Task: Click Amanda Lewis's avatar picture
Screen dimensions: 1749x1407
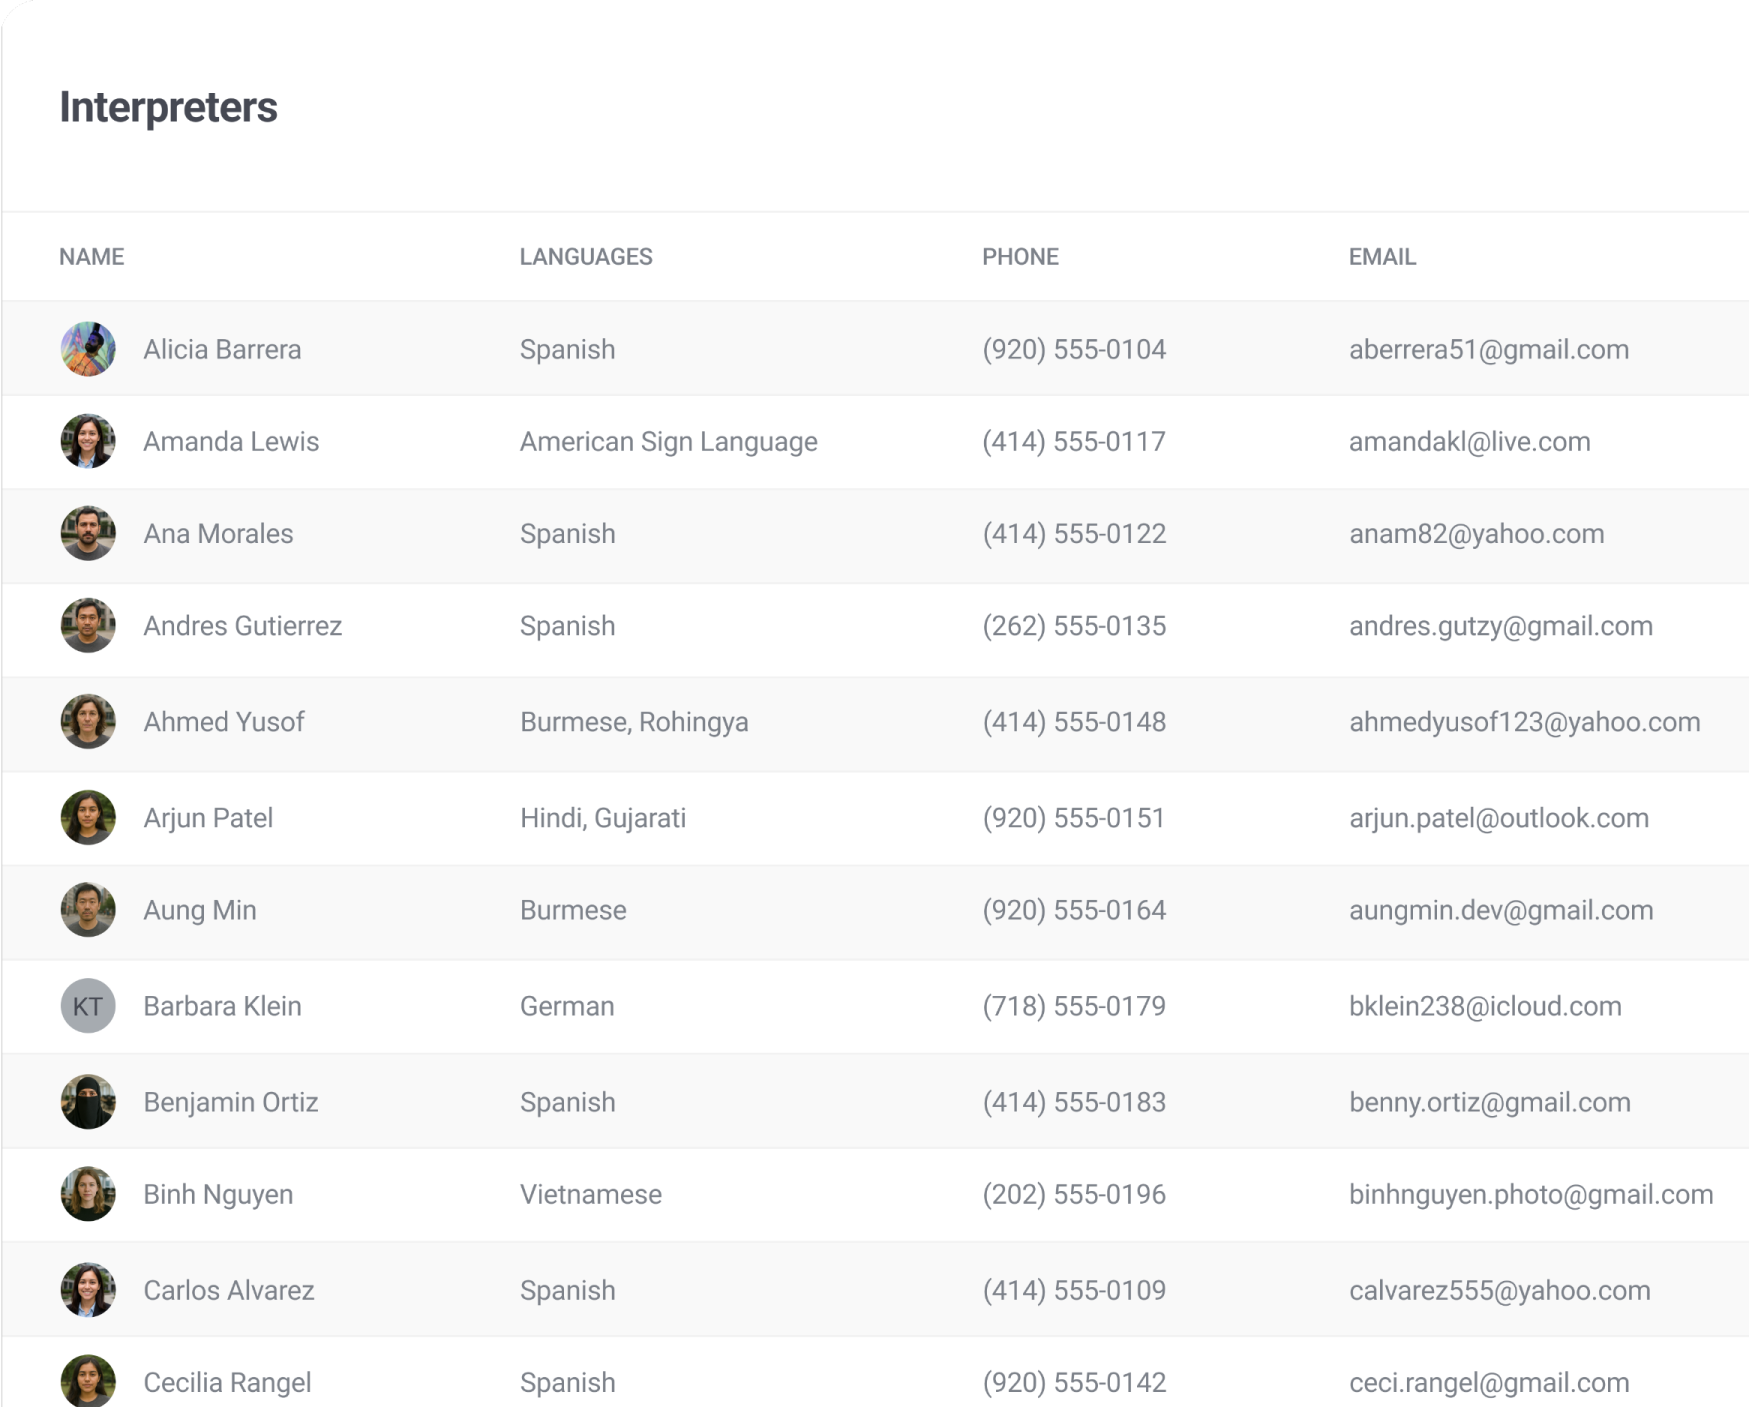Action: [x=88, y=441]
